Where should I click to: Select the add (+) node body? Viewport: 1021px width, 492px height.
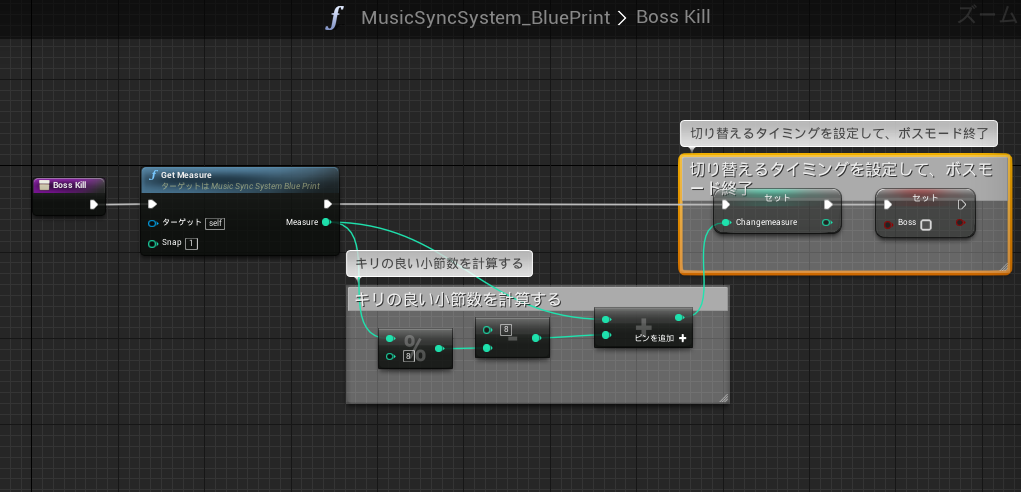643,327
